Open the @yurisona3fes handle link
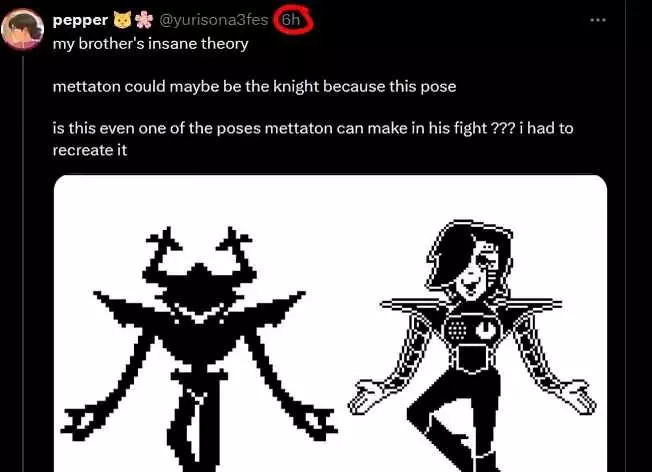 tap(214, 20)
